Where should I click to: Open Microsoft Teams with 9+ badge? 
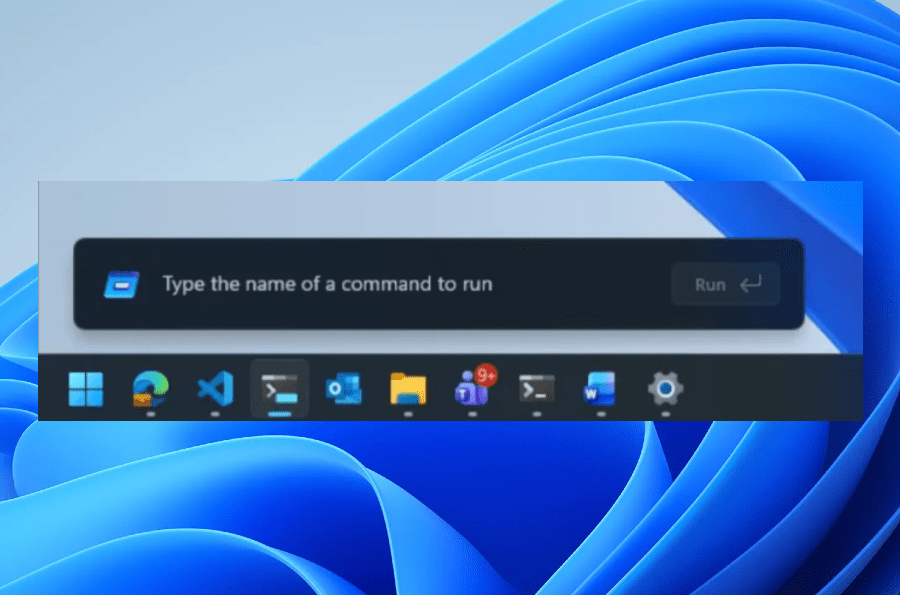pyautogui.click(x=474, y=387)
